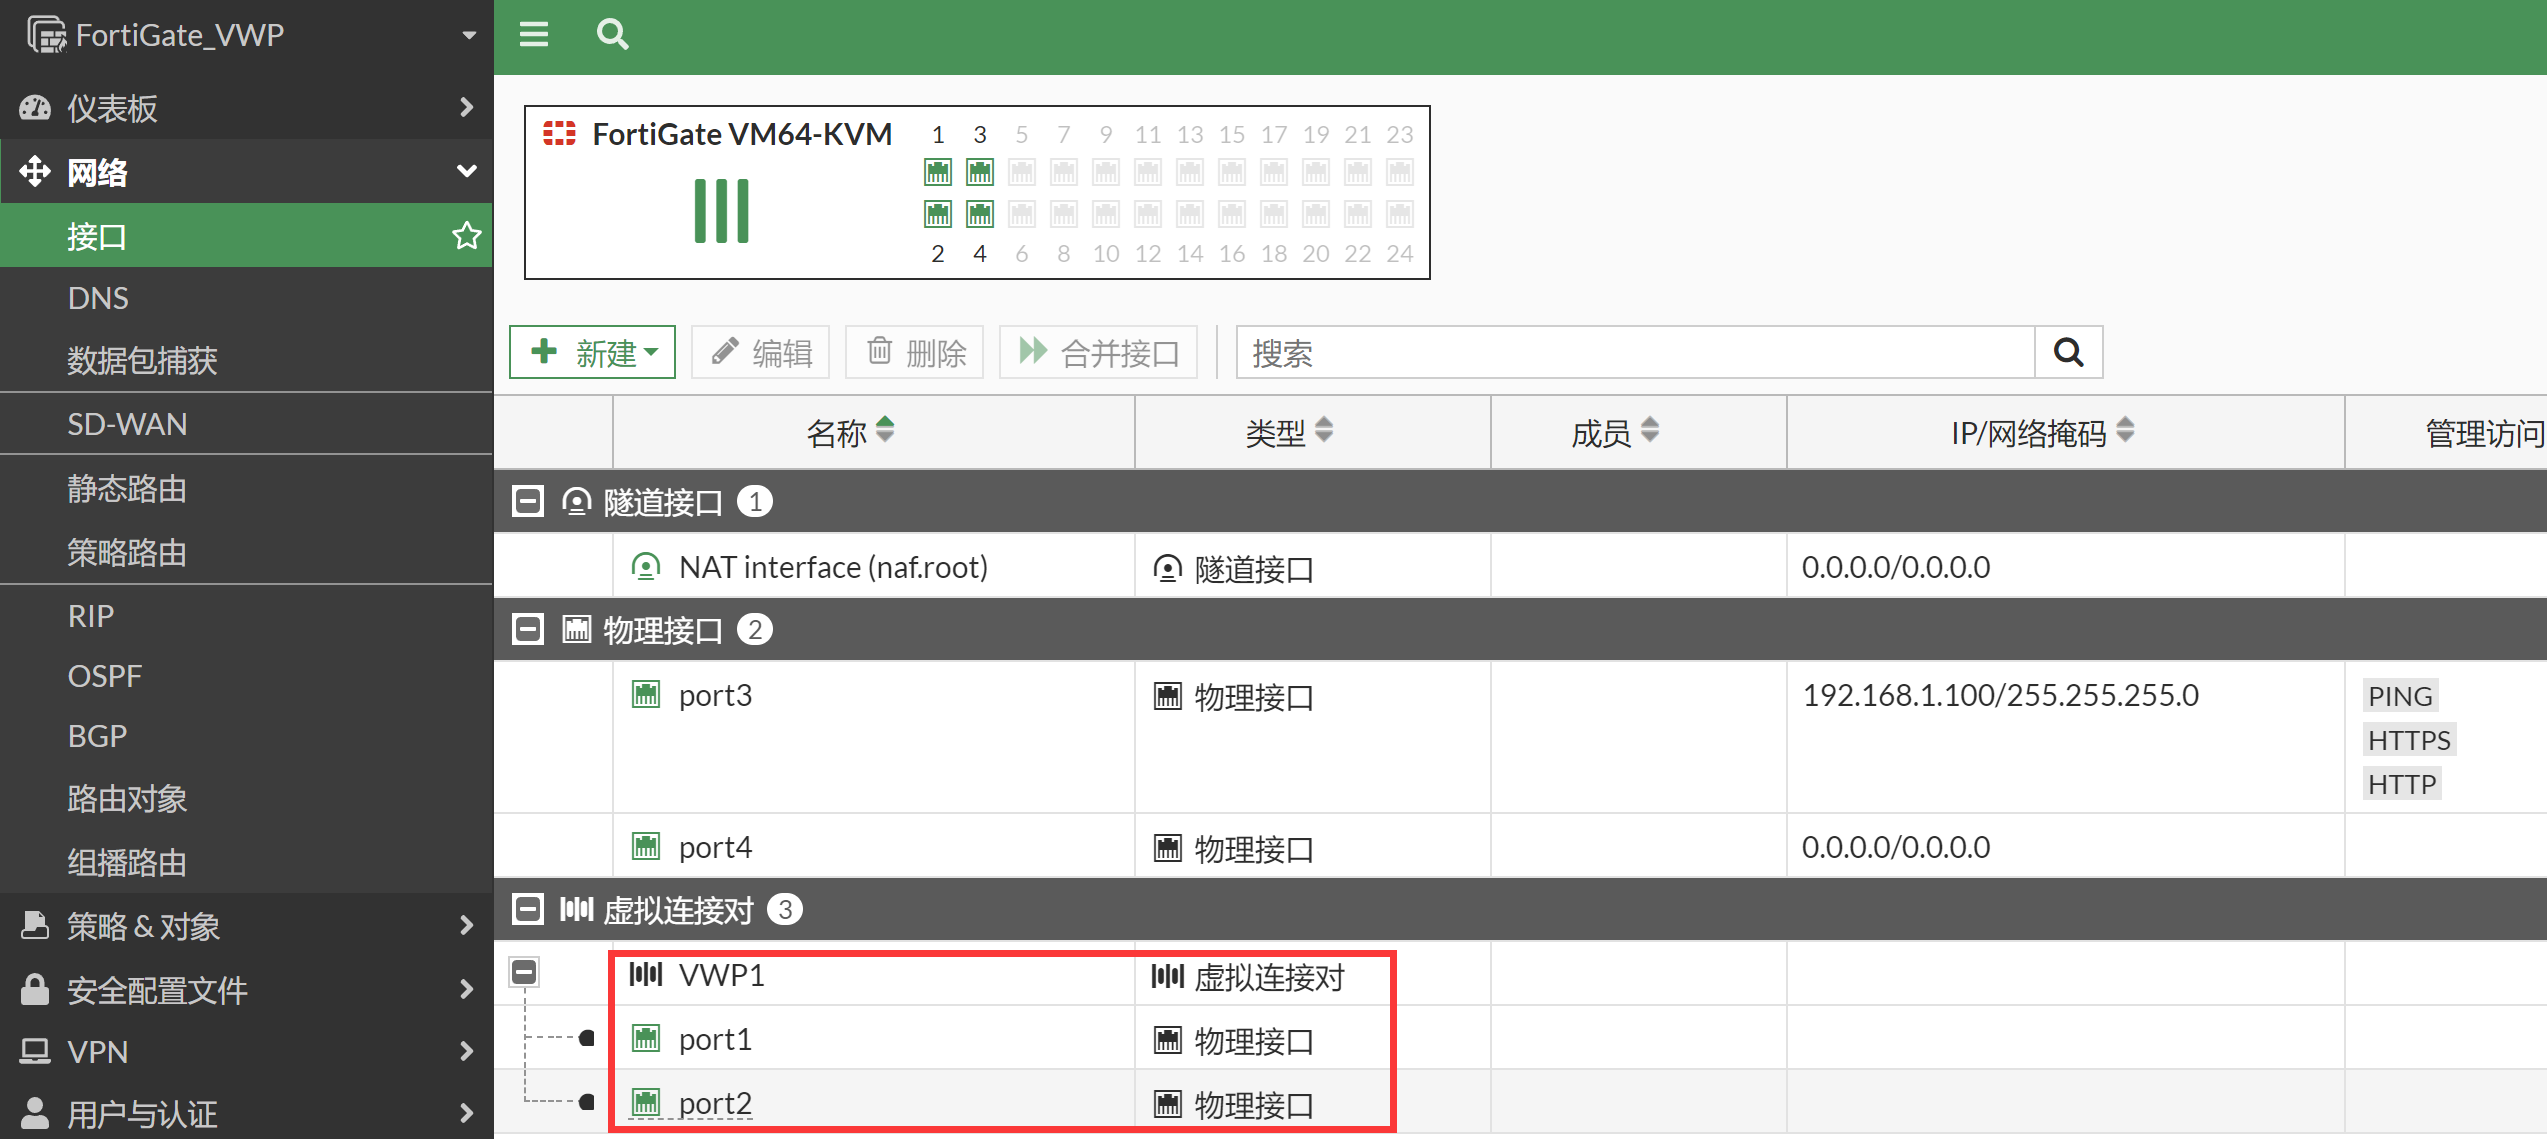Sort the table by 名称 column arrows

coord(885,431)
